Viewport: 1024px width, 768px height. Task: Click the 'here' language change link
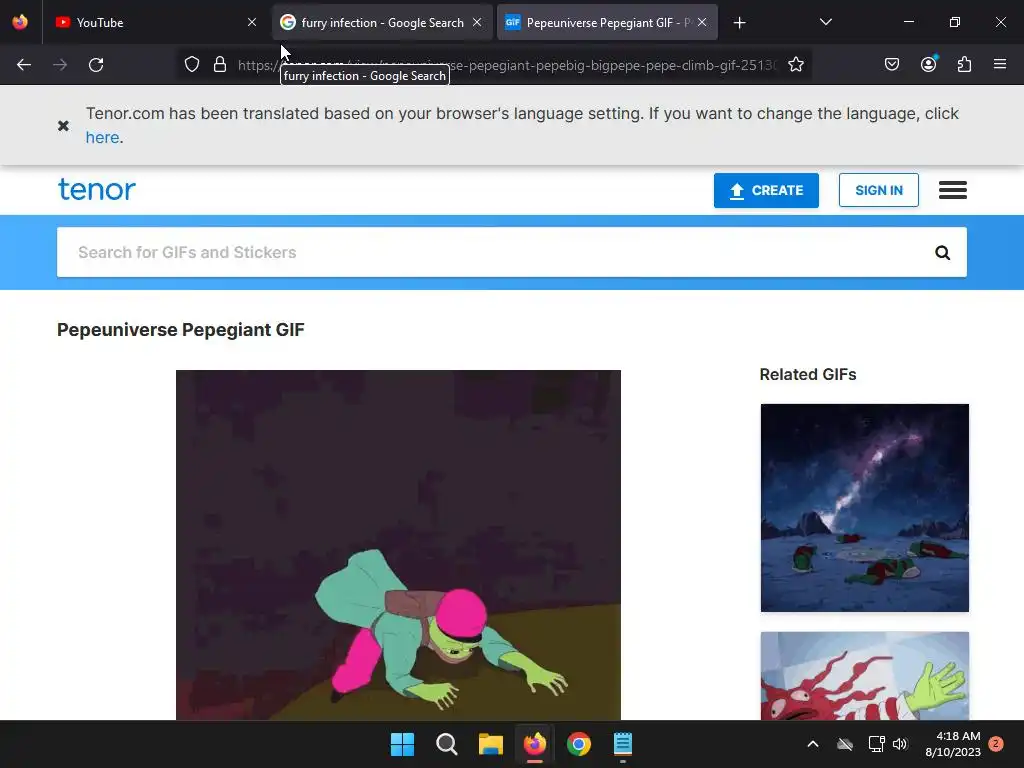tap(103, 137)
